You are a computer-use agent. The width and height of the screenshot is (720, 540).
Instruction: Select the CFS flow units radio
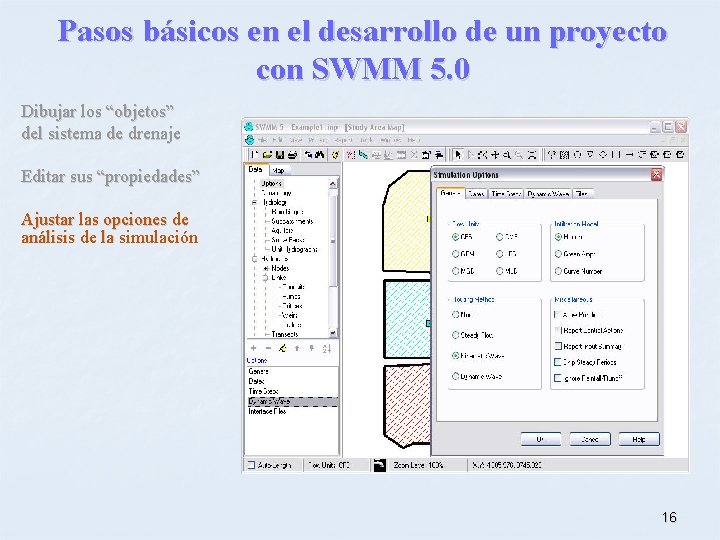456,237
